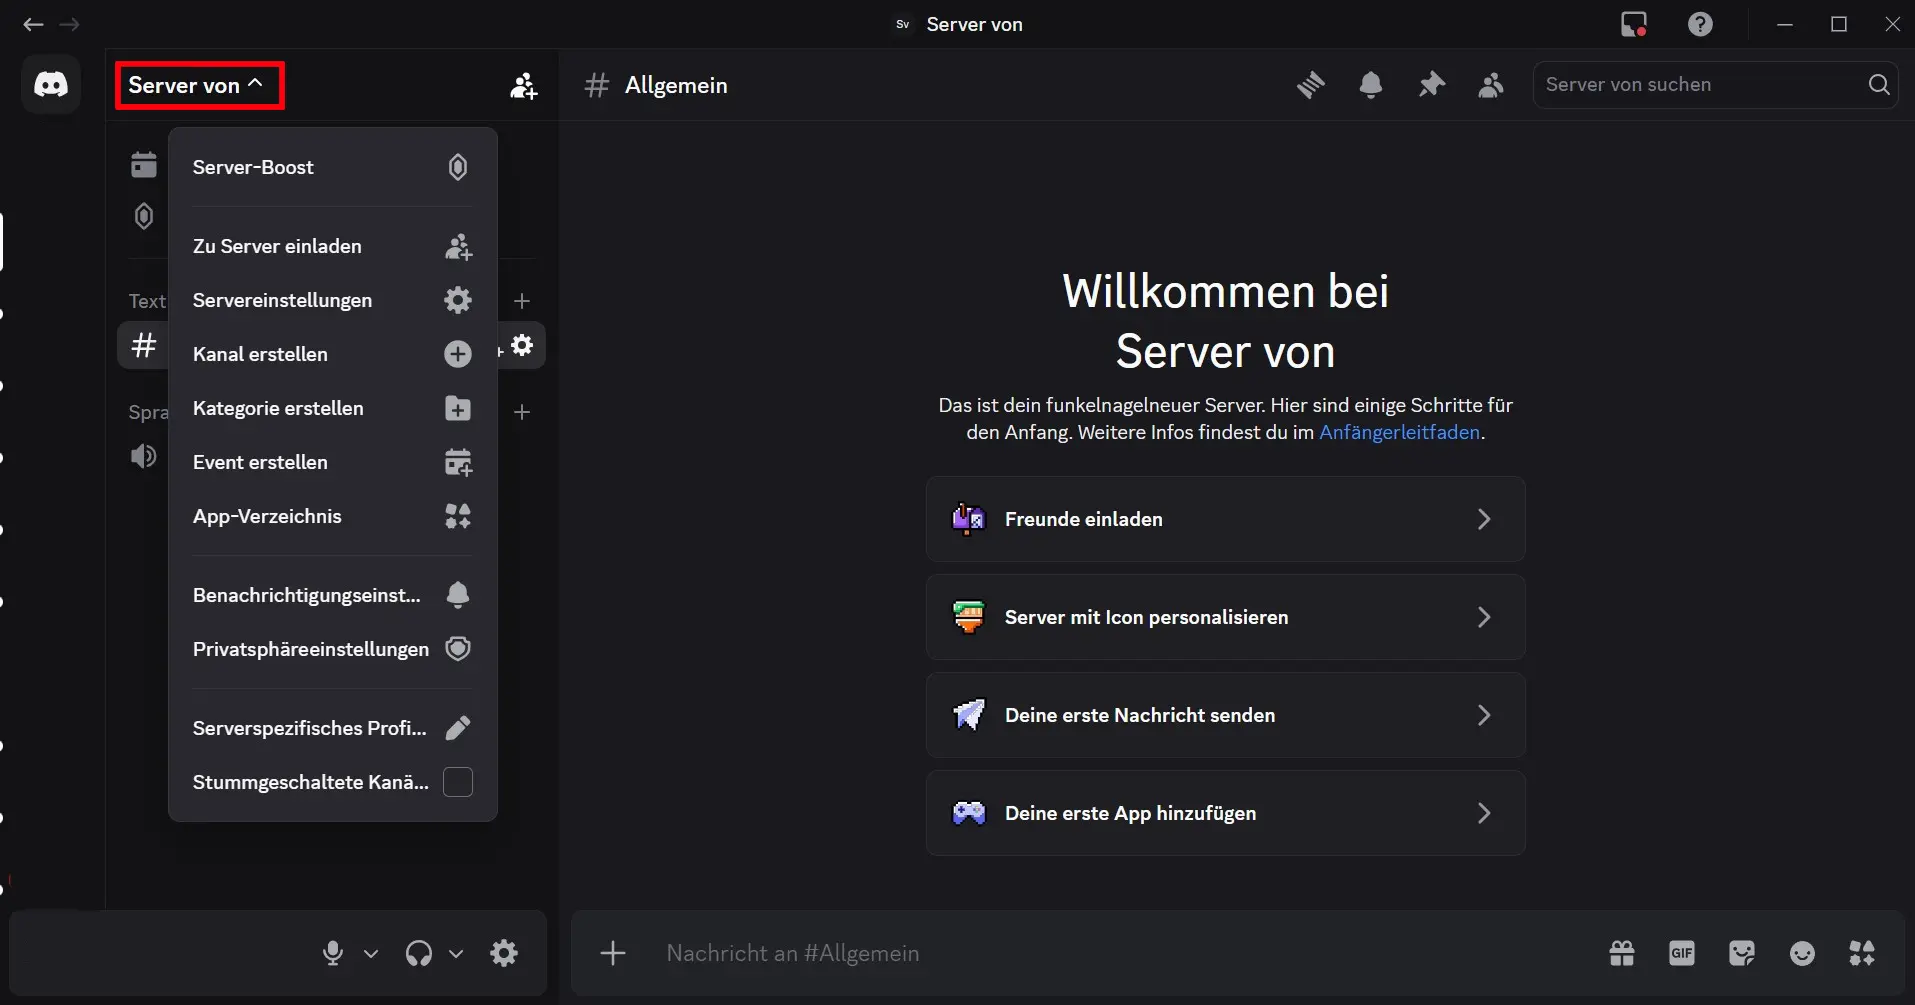This screenshot has width=1915, height=1005.
Task: Collapse the Server von dropdown
Action: coord(198,85)
